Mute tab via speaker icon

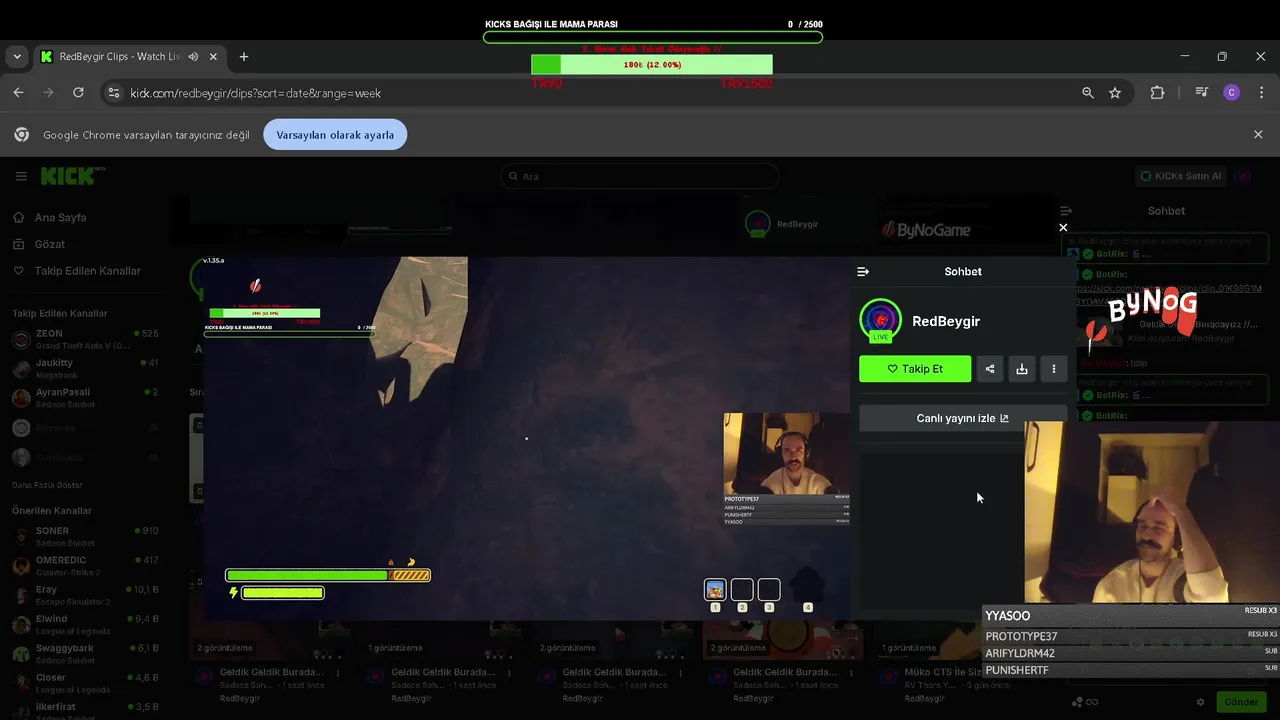pyautogui.click(x=193, y=57)
